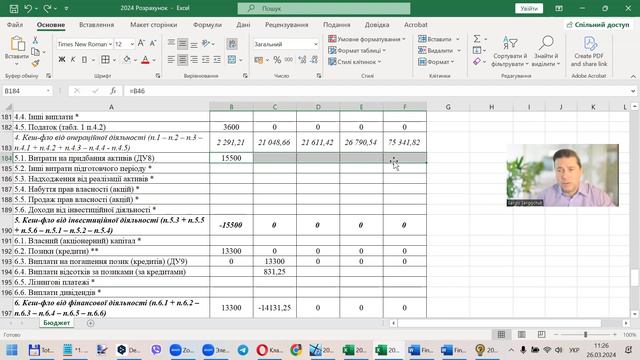Toggle Wrap Text button
The height and width of the screenshot is (360, 640).
coord(232,43)
